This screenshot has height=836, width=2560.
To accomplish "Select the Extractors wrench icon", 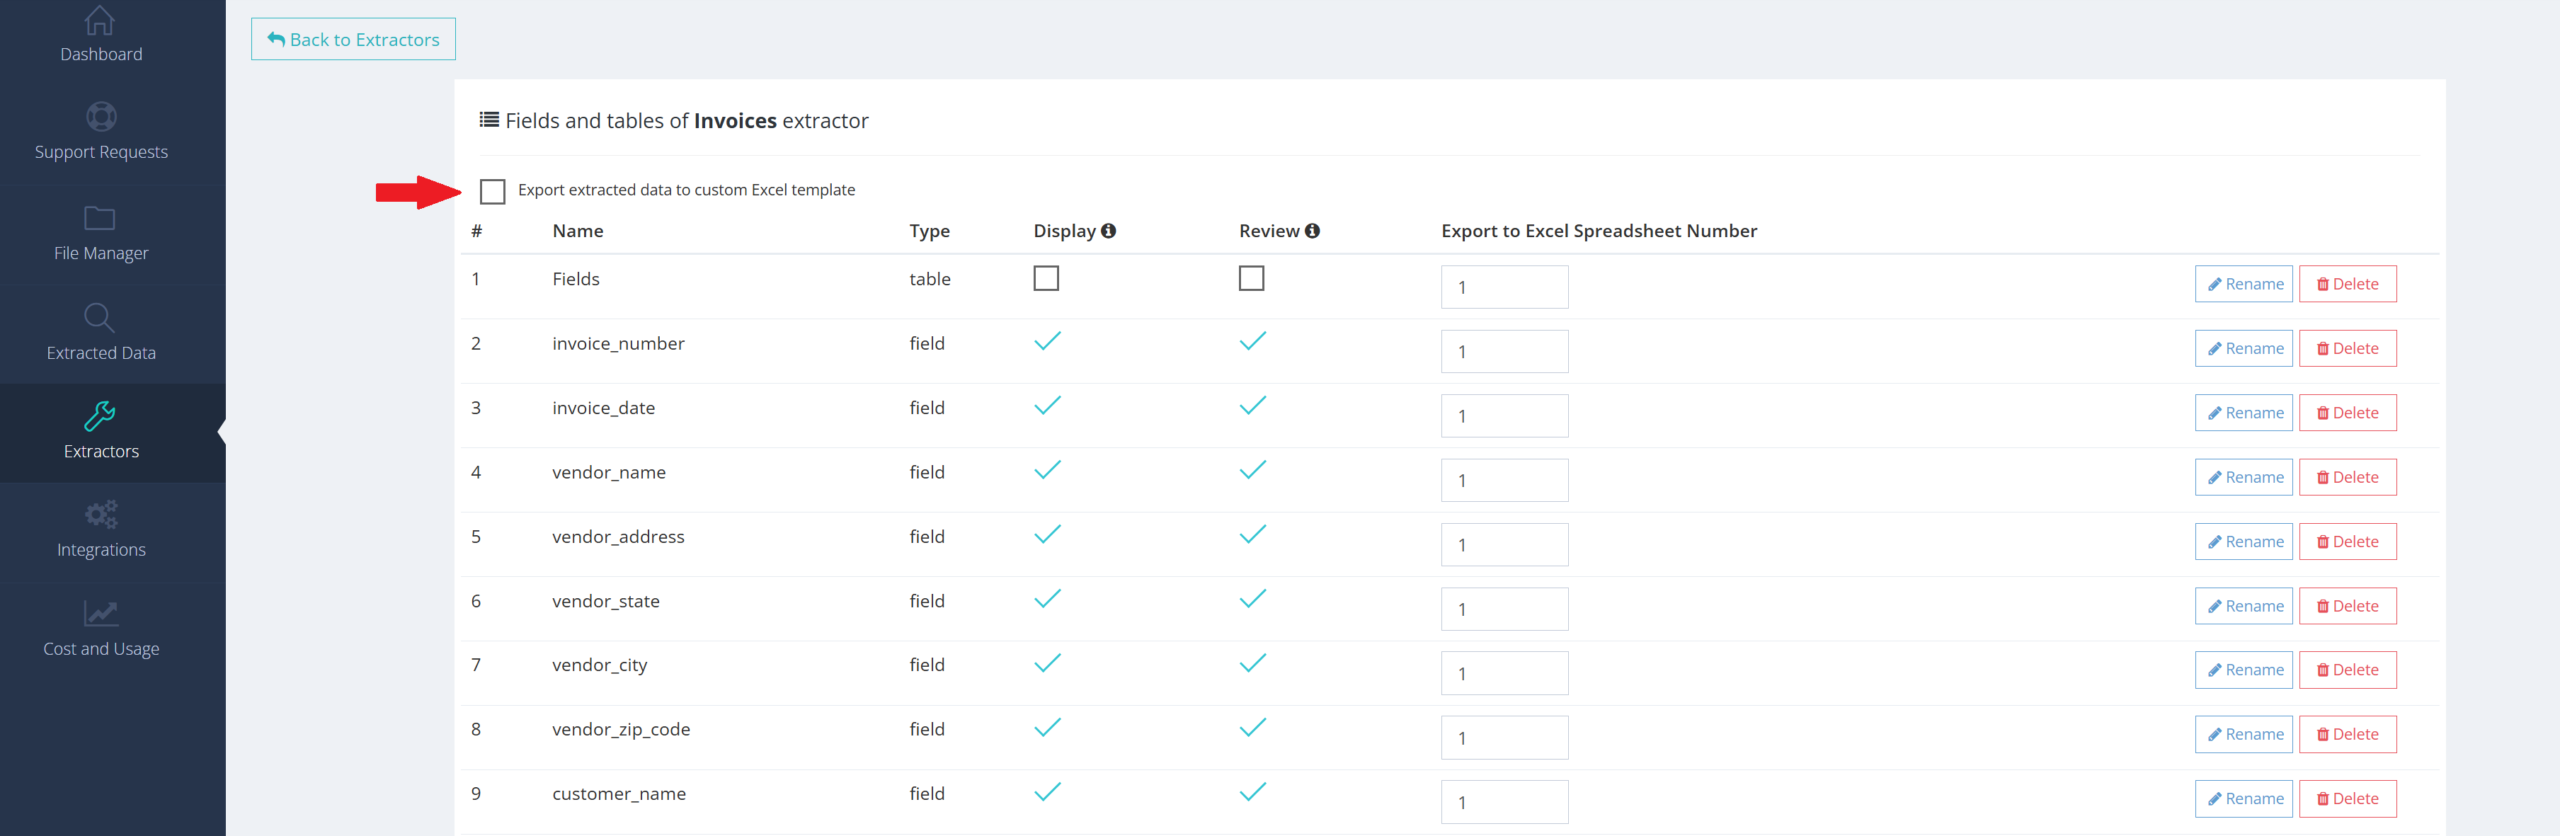I will pyautogui.click(x=100, y=416).
